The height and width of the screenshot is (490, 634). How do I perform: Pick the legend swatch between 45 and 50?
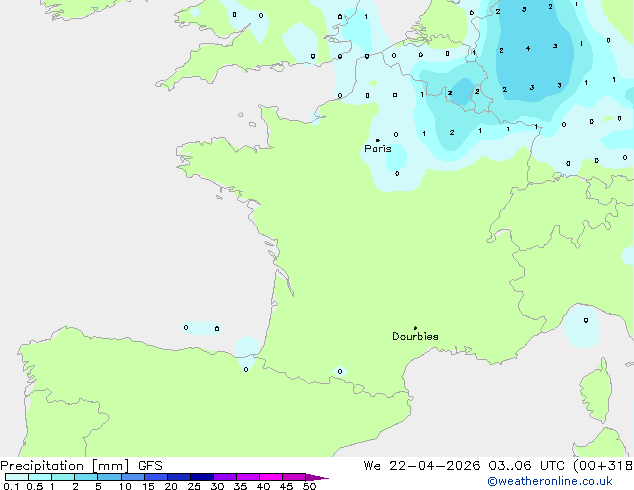tap(294, 477)
